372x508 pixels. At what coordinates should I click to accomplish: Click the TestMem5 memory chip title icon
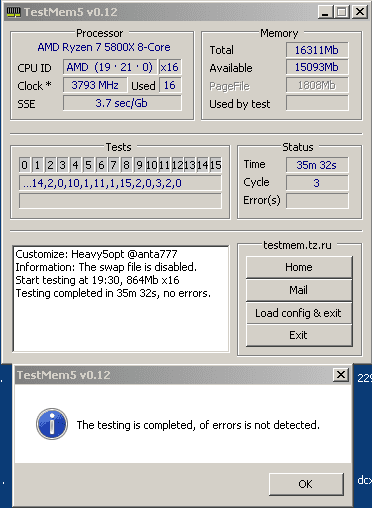coord(14,12)
